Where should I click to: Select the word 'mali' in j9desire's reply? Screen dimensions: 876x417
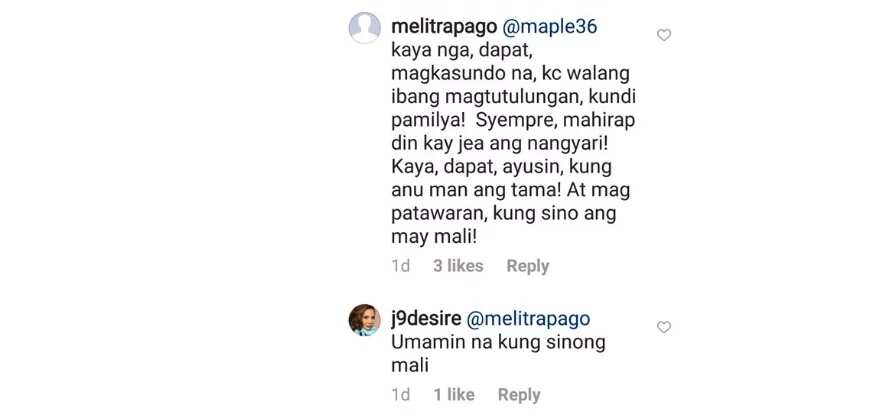pyautogui.click(x=410, y=366)
